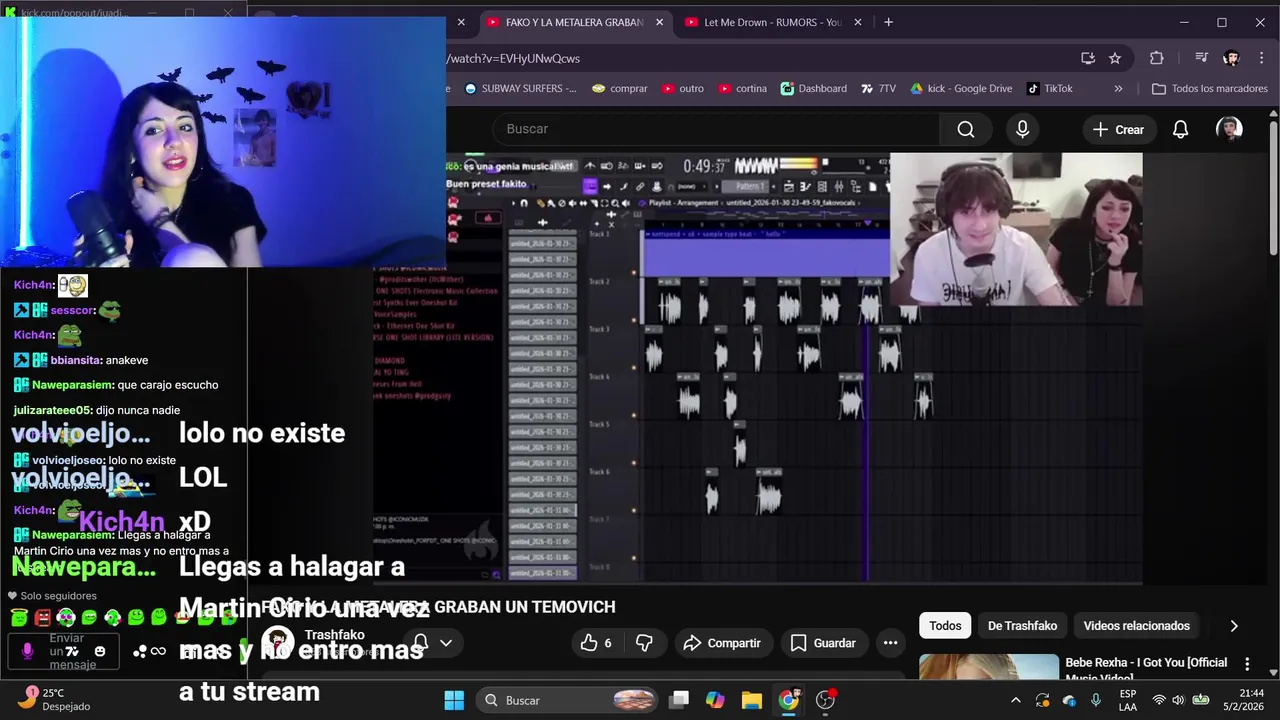This screenshot has width=1280, height=720.
Task: Click the Bebe Rexha video thumbnail
Action: [988, 667]
